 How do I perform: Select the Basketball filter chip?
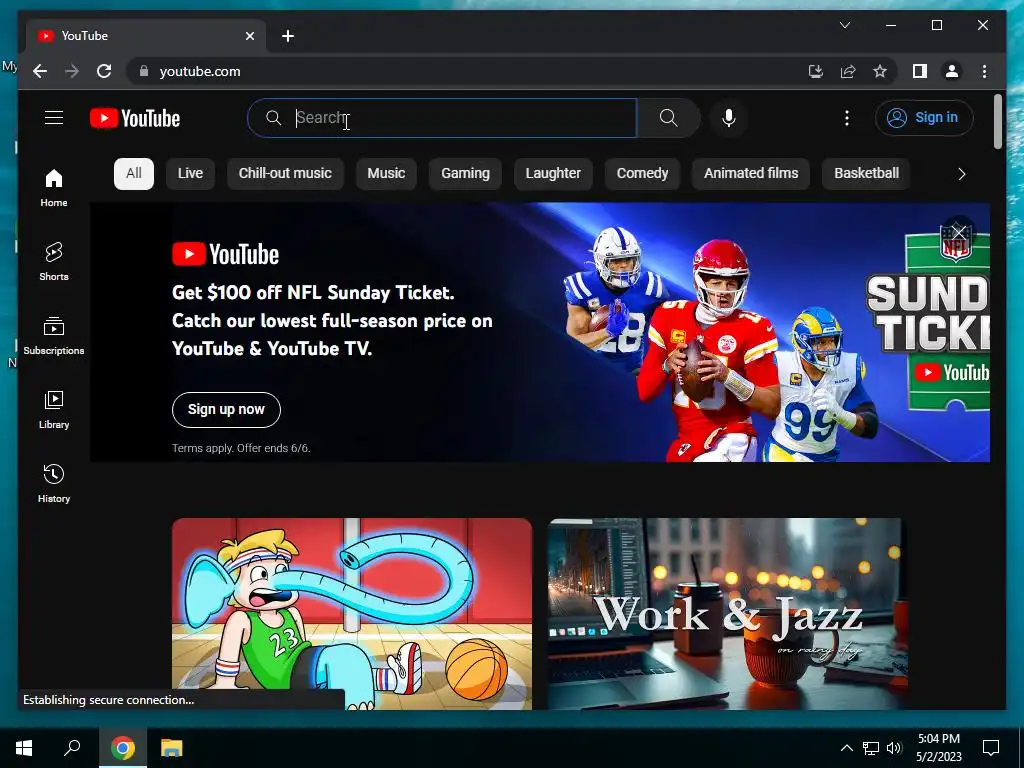click(866, 174)
